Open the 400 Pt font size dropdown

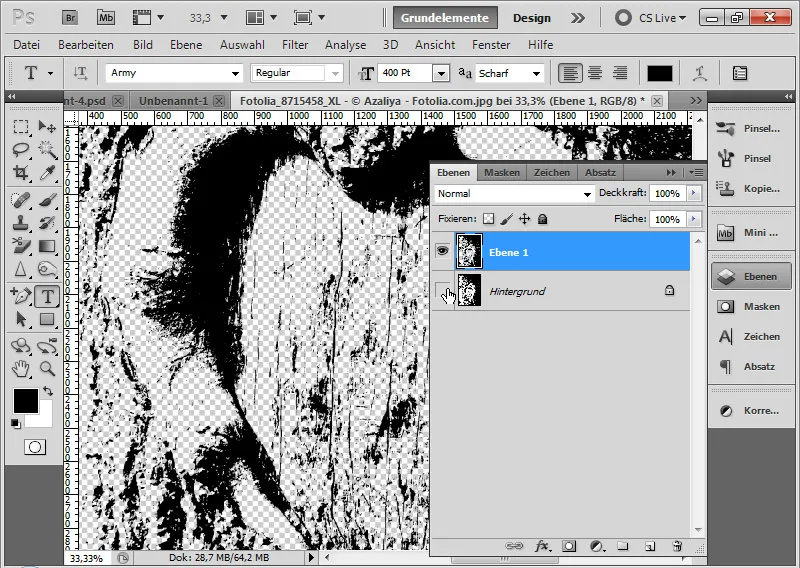pos(441,73)
